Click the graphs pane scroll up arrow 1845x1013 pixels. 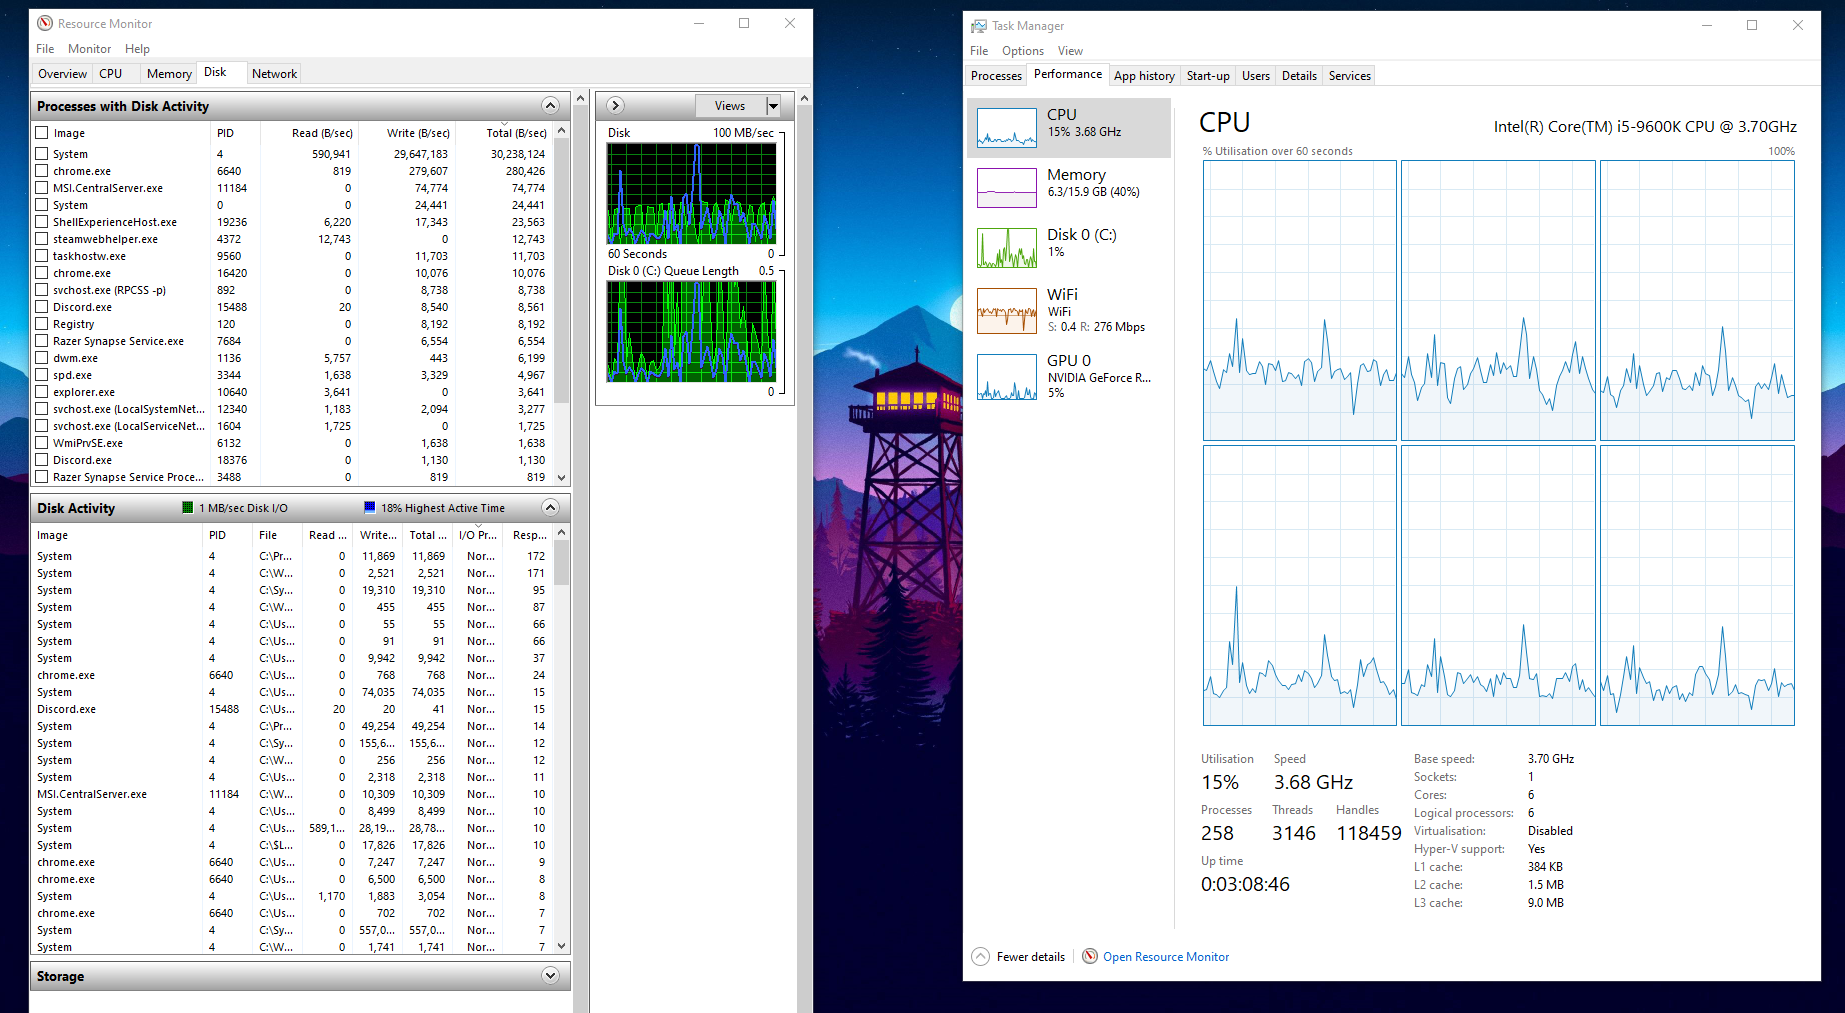click(x=805, y=98)
